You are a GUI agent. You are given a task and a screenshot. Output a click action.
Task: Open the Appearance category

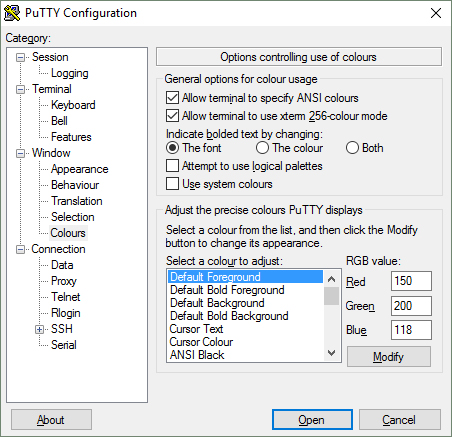80,169
